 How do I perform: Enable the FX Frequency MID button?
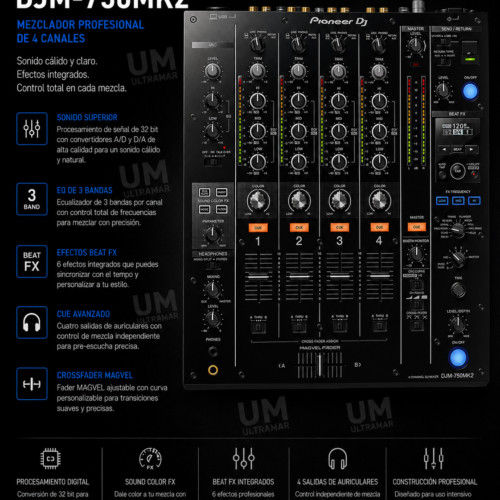click(x=458, y=201)
